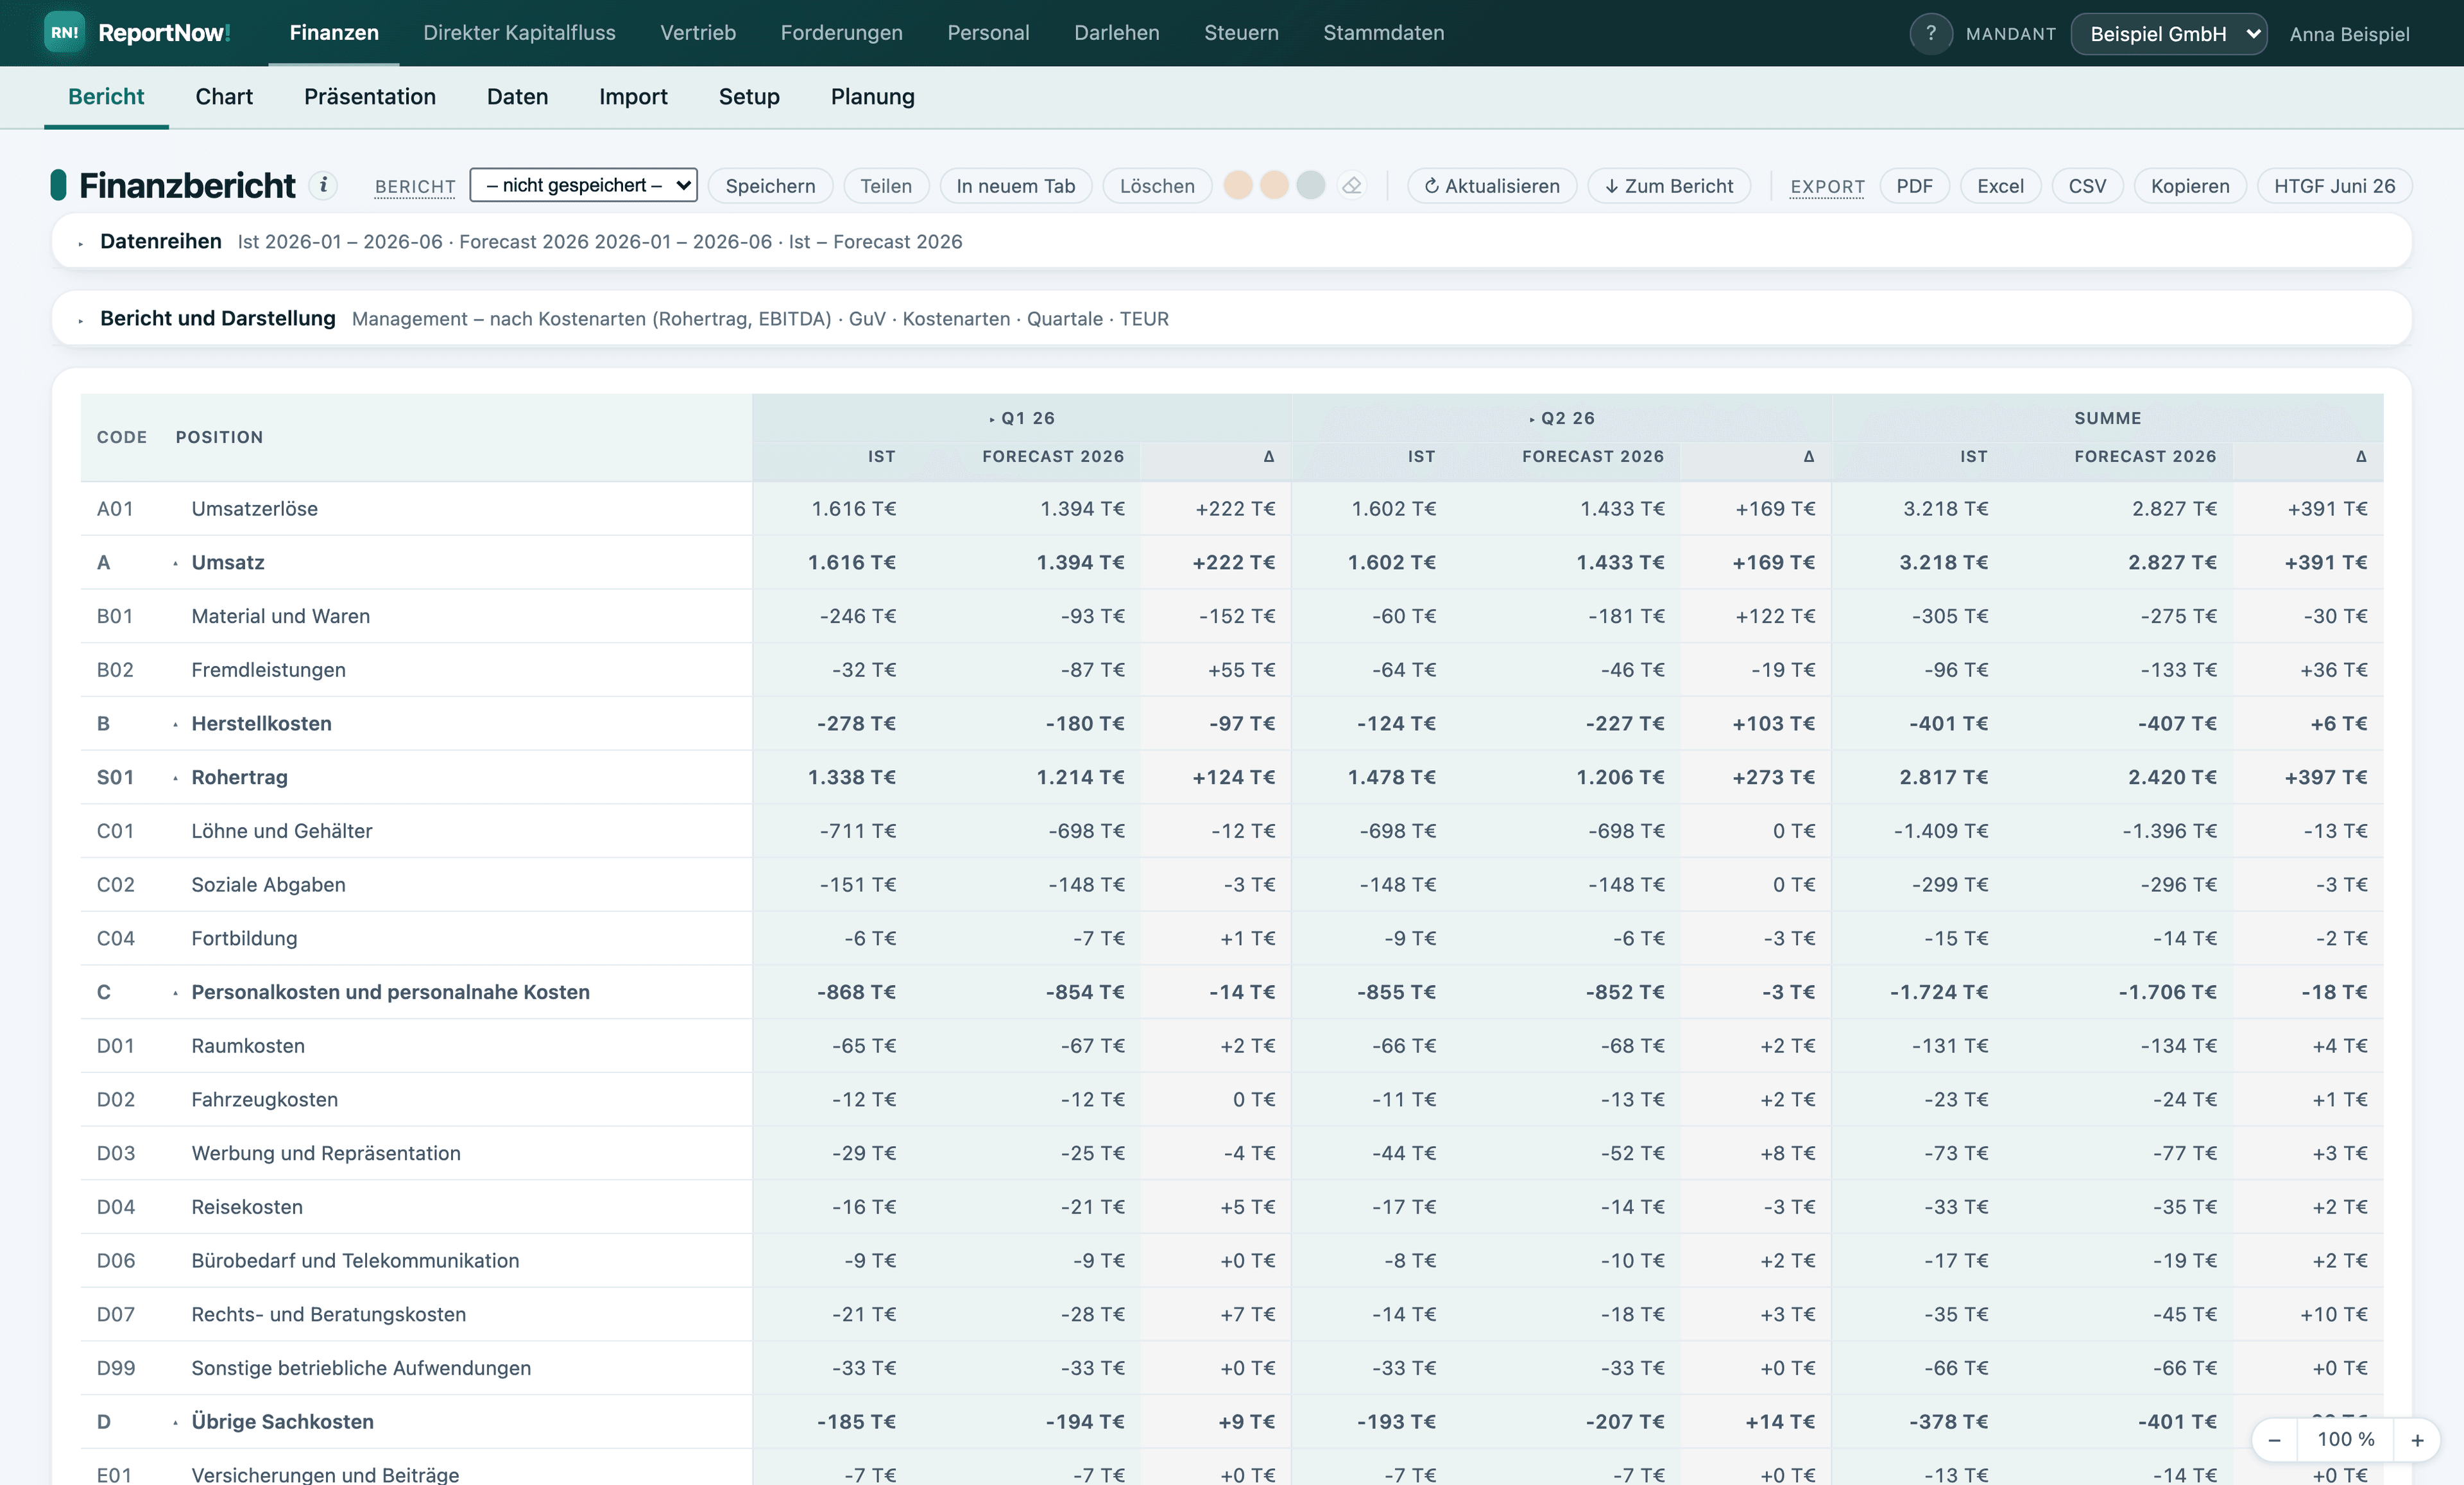Open the Steuern menu

(x=1241, y=33)
